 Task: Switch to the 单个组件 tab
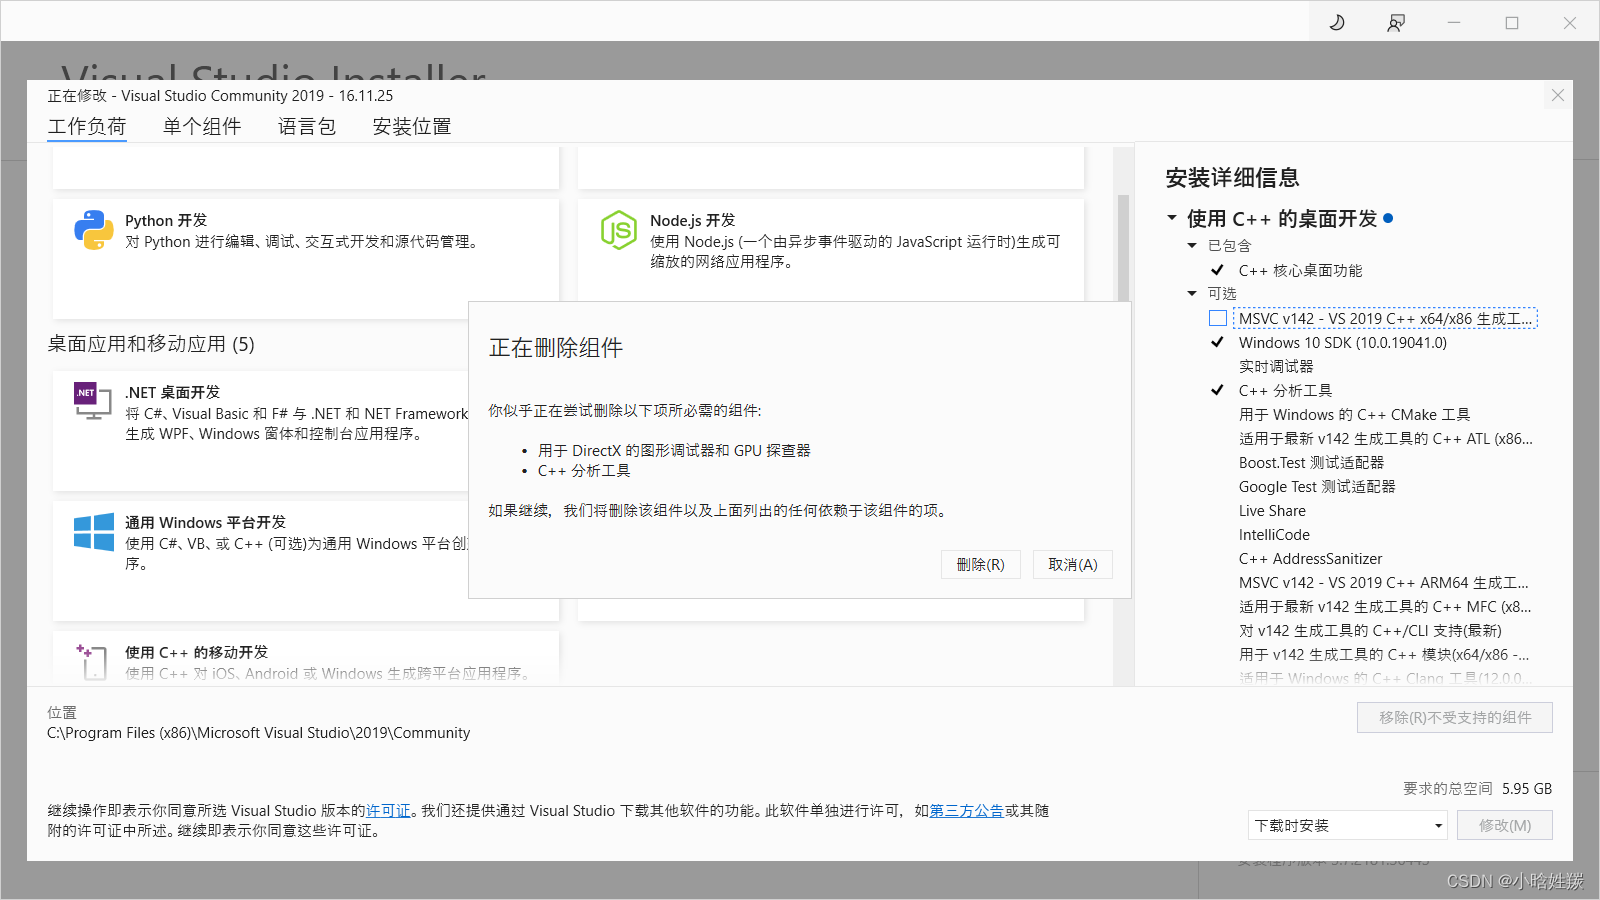coord(201,126)
